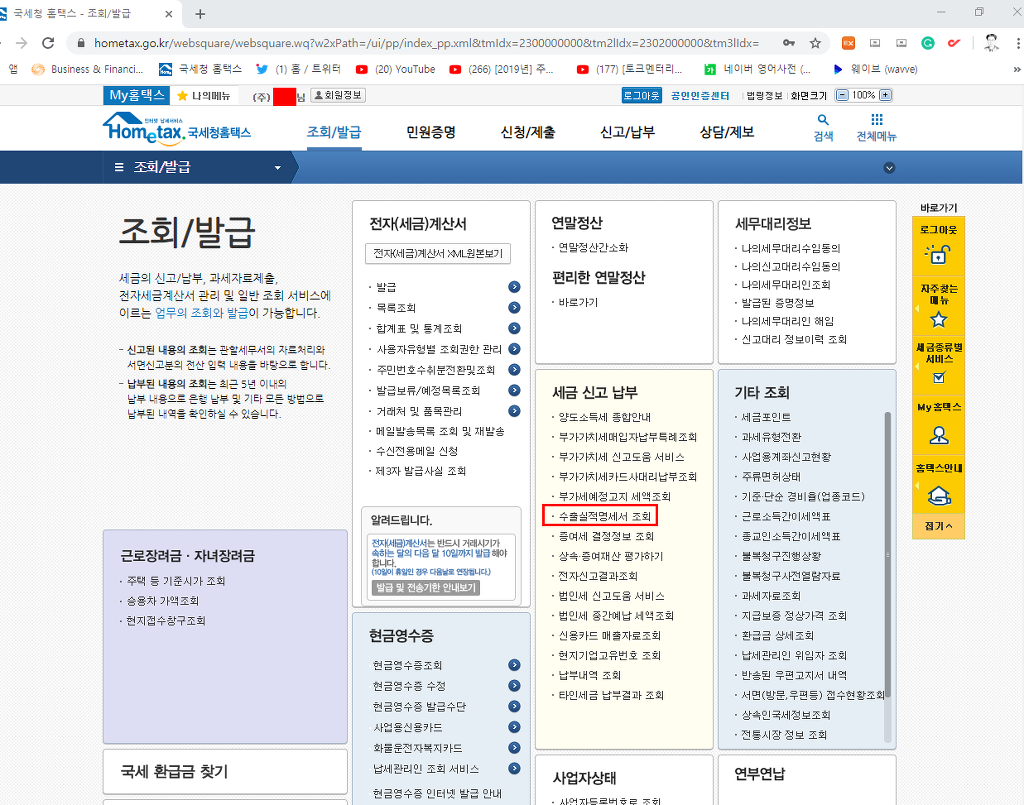Click the 로그아웃 padlock shortcut in sidebar

point(938,254)
